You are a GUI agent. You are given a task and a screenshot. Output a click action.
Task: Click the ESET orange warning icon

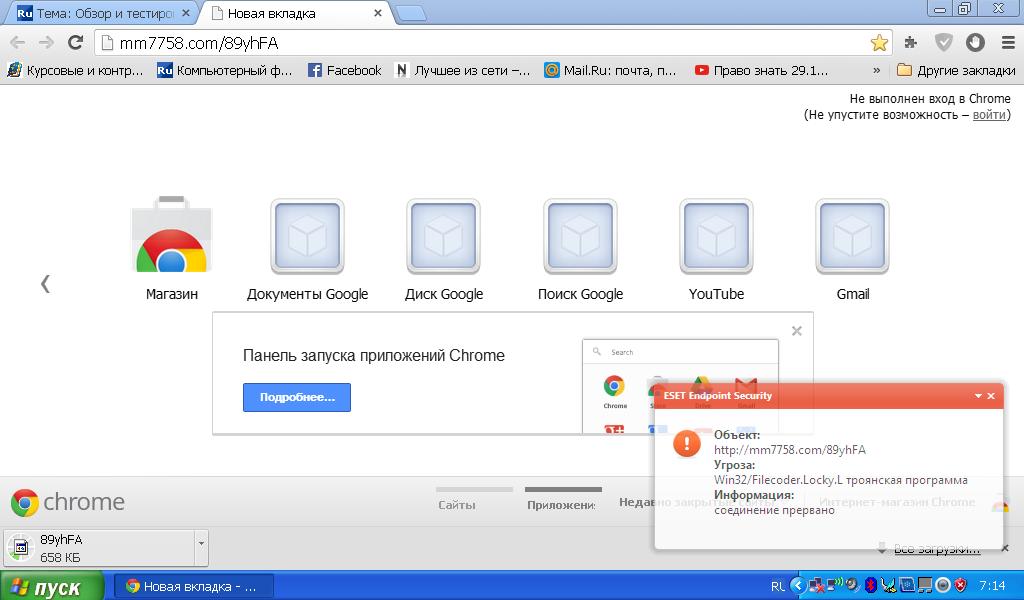click(x=686, y=444)
